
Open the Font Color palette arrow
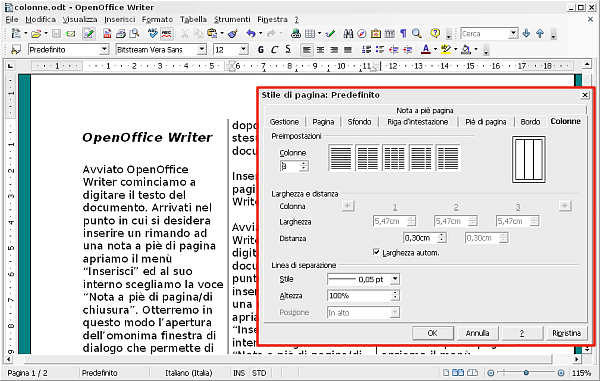[435, 49]
